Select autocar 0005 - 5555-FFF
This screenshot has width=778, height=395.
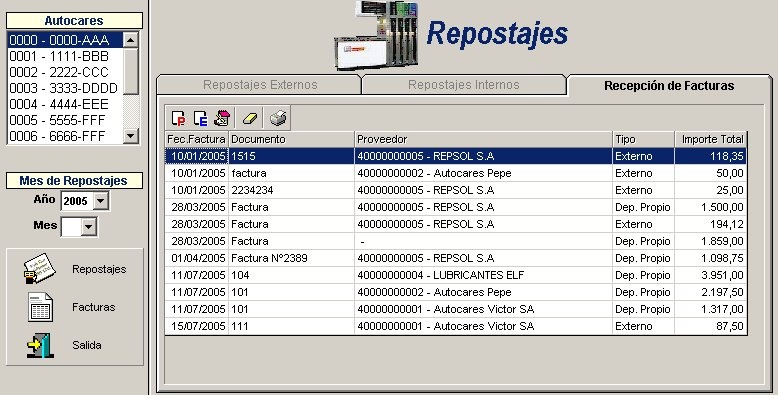[65, 120]
